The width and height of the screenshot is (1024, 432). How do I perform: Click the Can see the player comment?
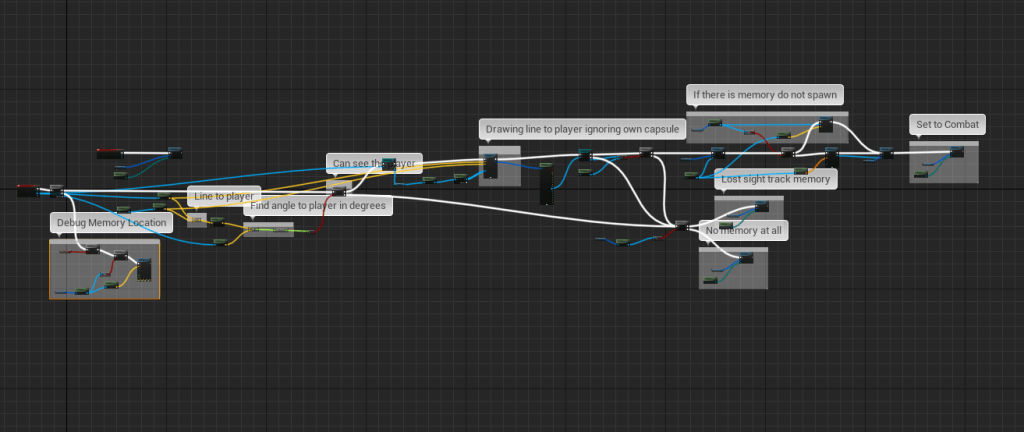[375, 163]
